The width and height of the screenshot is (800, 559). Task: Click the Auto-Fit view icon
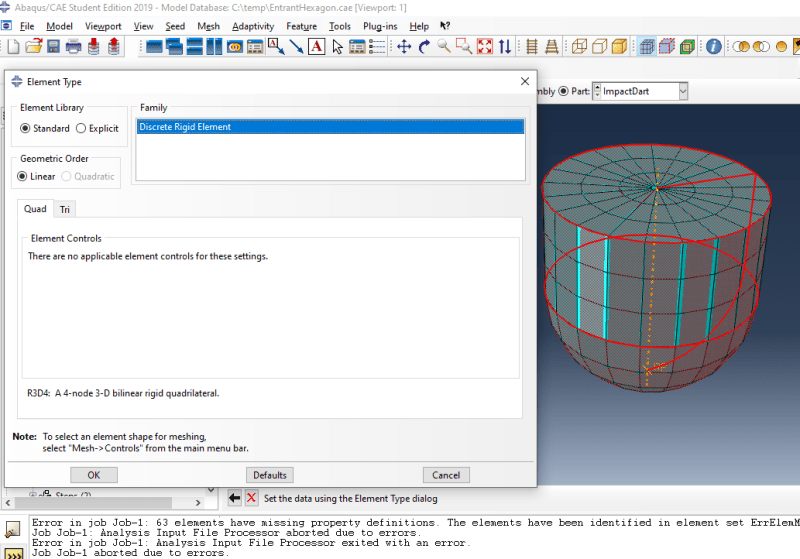click(485, 47)
